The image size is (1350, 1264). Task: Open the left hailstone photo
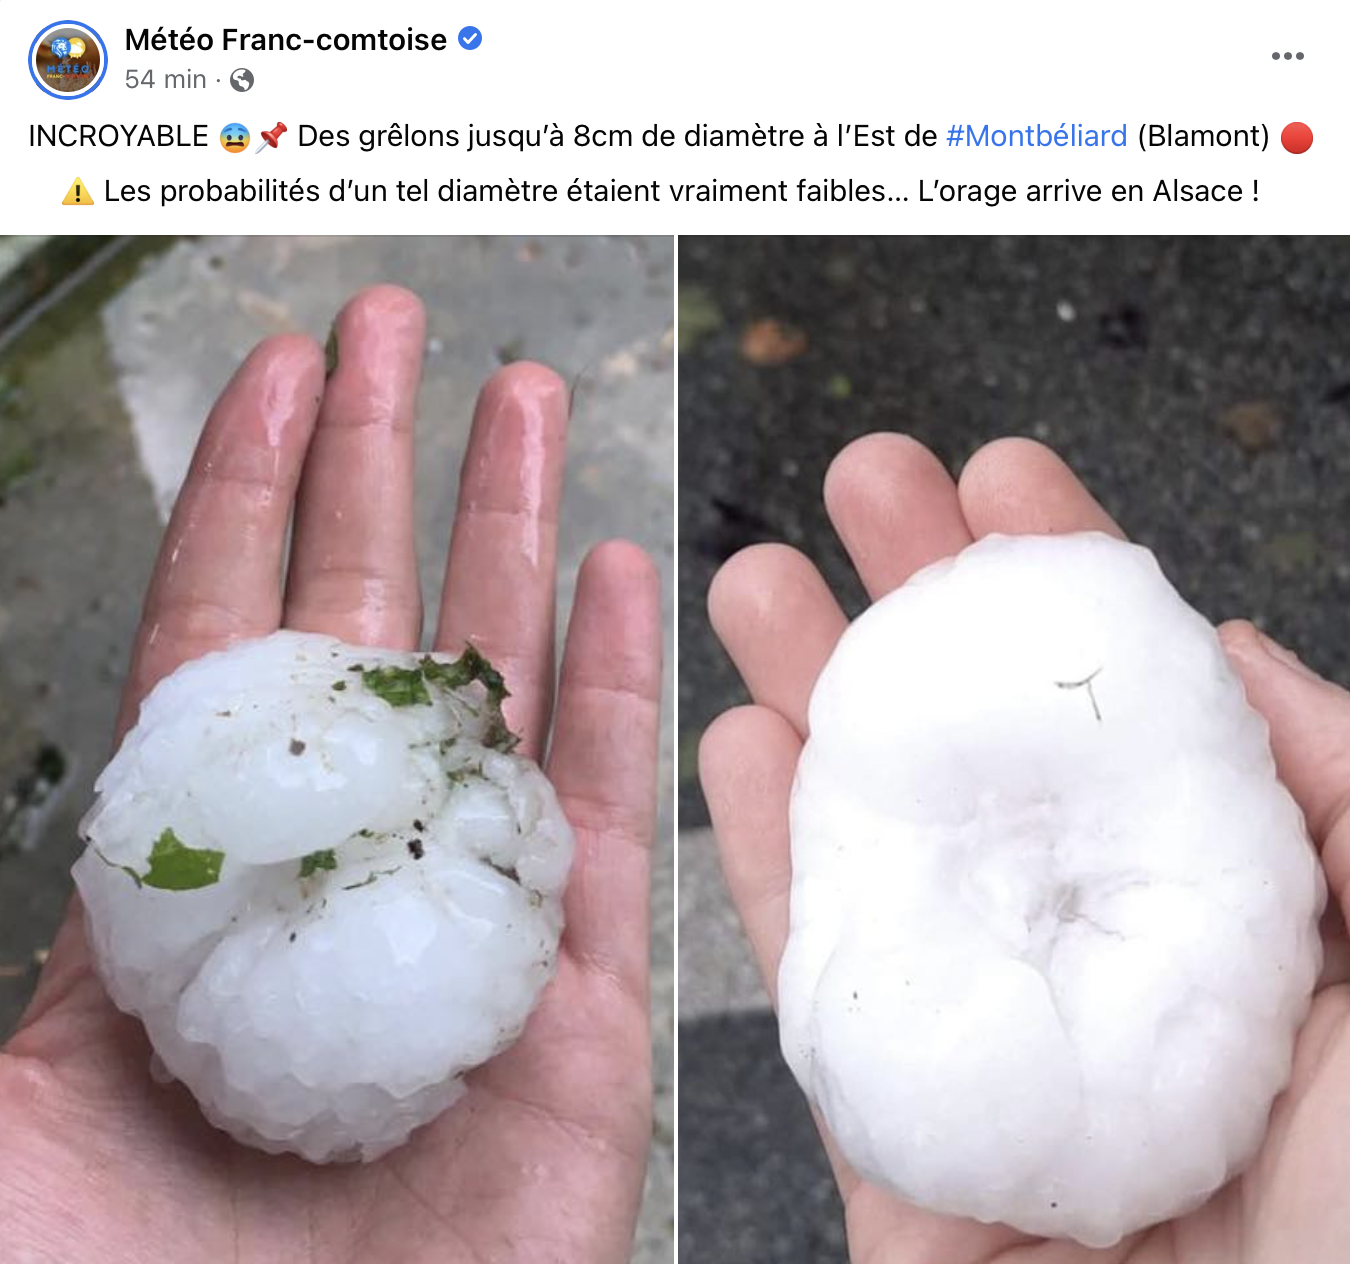[x=337, y=749]
